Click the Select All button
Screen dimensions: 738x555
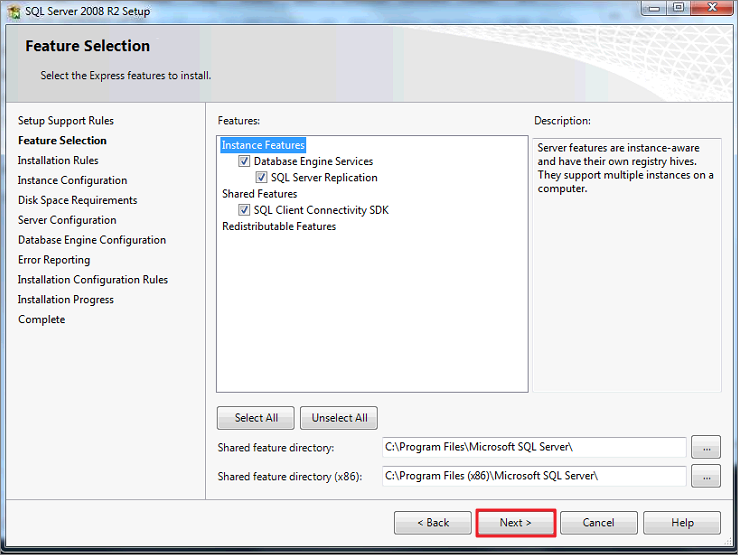(256, 418)
